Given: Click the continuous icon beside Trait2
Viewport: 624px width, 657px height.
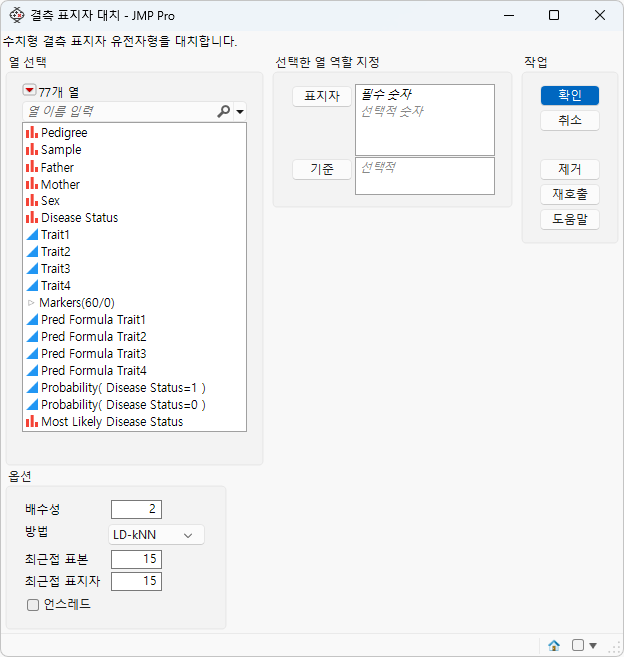Looking at the screenshot, I should [x=32, y=251].
